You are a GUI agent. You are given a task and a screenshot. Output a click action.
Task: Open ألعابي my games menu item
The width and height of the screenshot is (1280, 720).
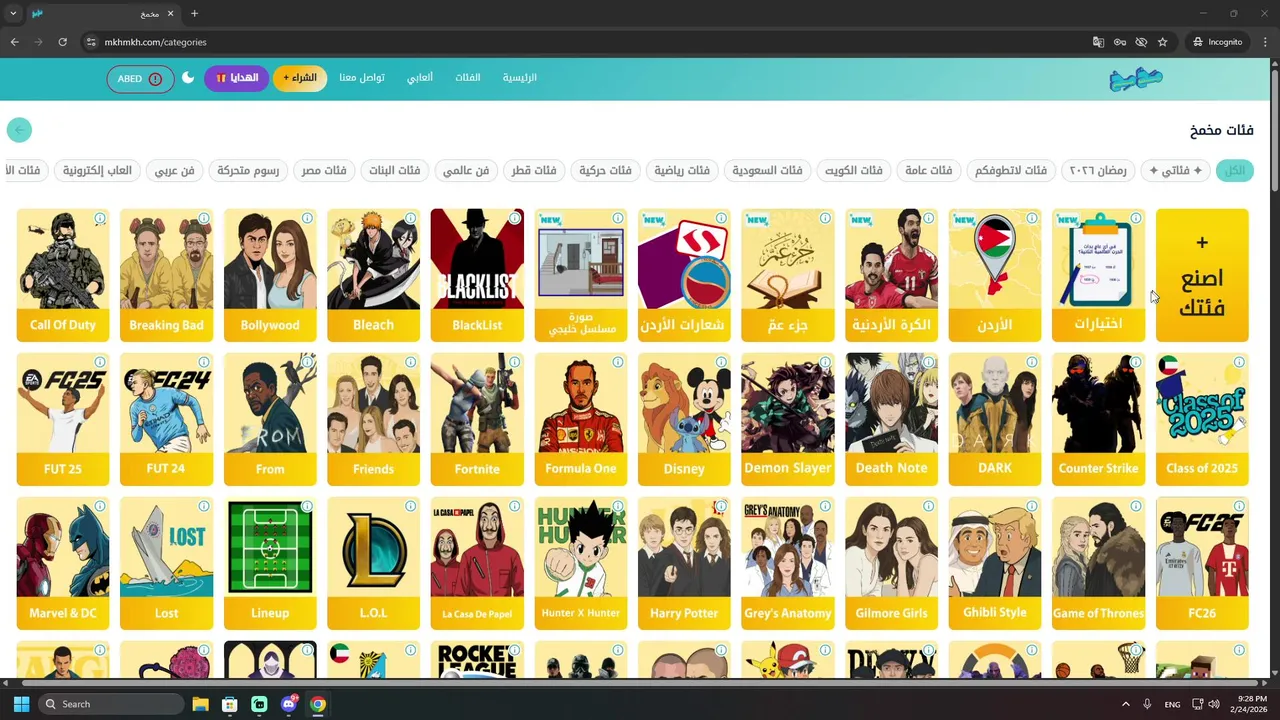419,78
